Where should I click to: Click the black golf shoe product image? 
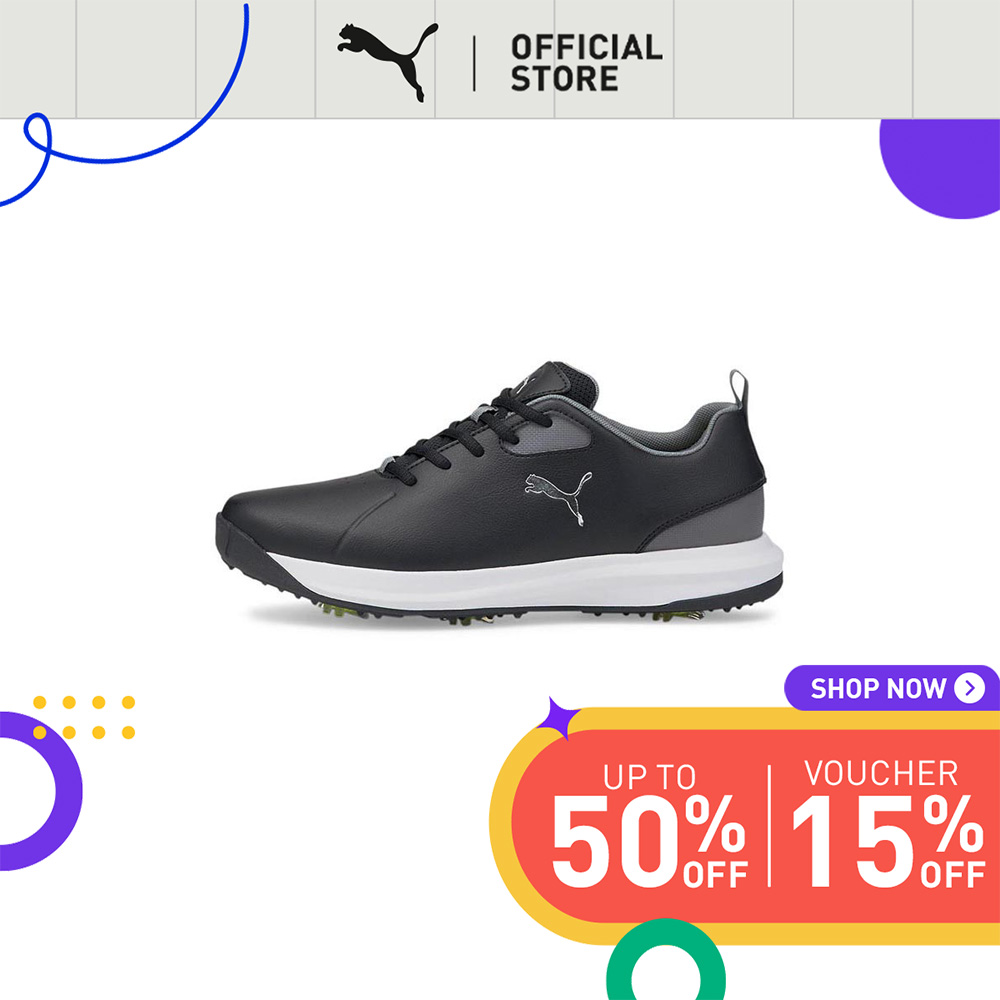[500, 494]
